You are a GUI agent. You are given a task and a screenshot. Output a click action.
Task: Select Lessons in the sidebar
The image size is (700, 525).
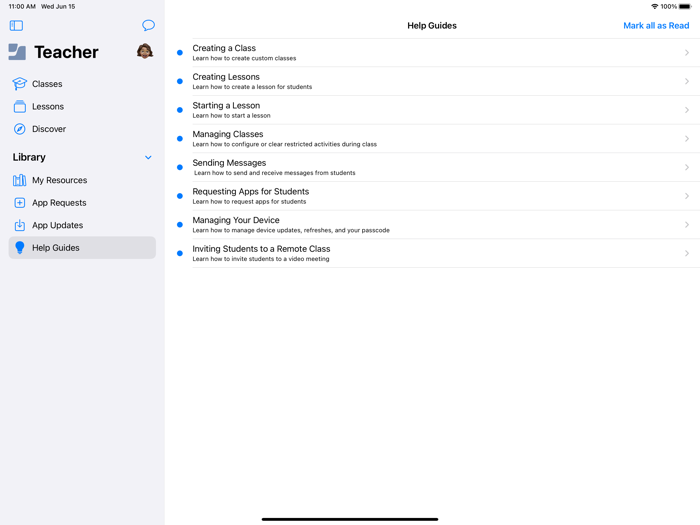pos(82,106)
